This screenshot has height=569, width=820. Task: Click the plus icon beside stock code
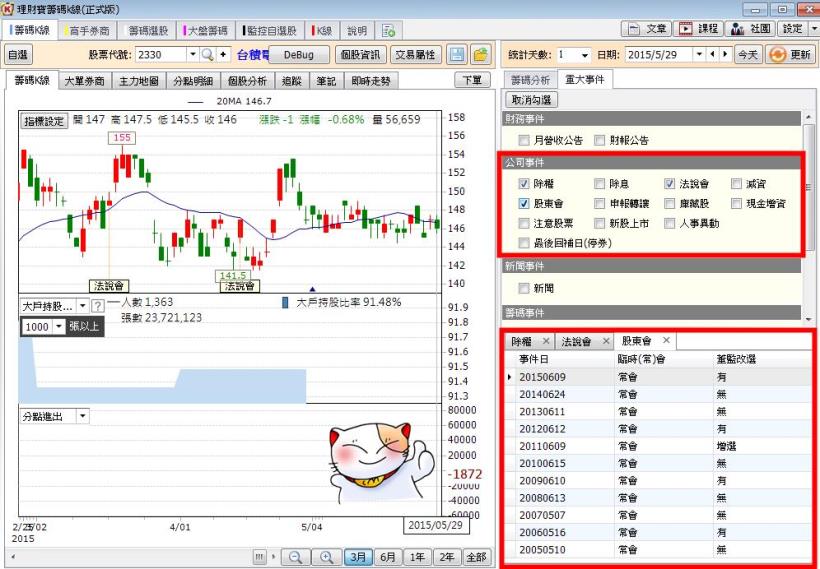tap(223, 54)
